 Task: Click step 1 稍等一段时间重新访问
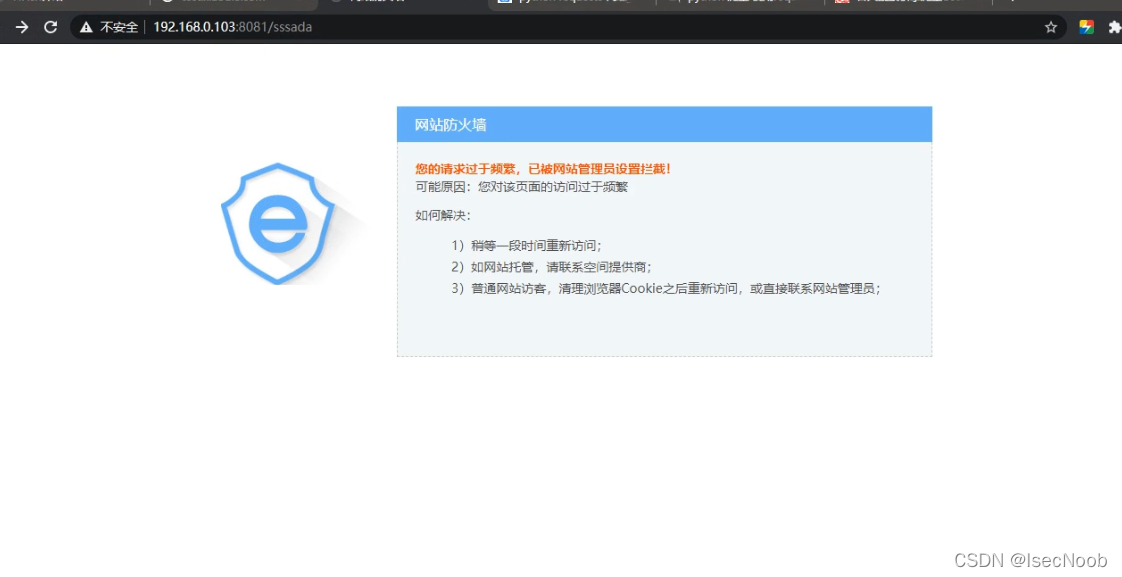(527, 246)
